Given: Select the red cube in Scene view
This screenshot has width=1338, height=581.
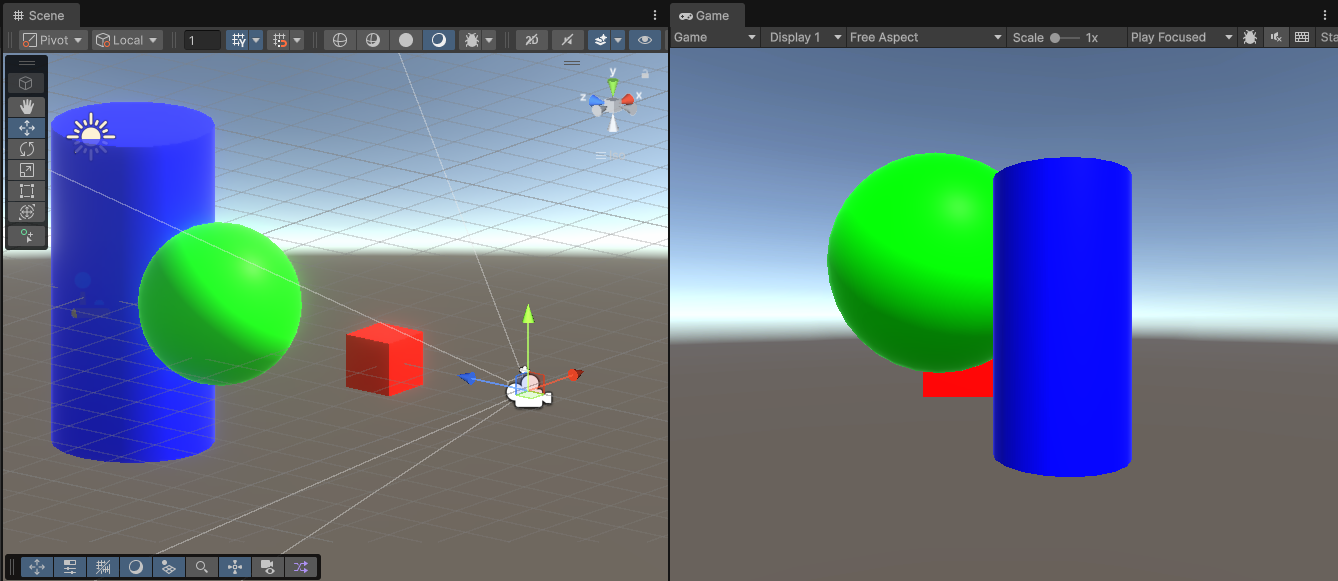Looking at the screenshot, I should click(x=384, y=359).
